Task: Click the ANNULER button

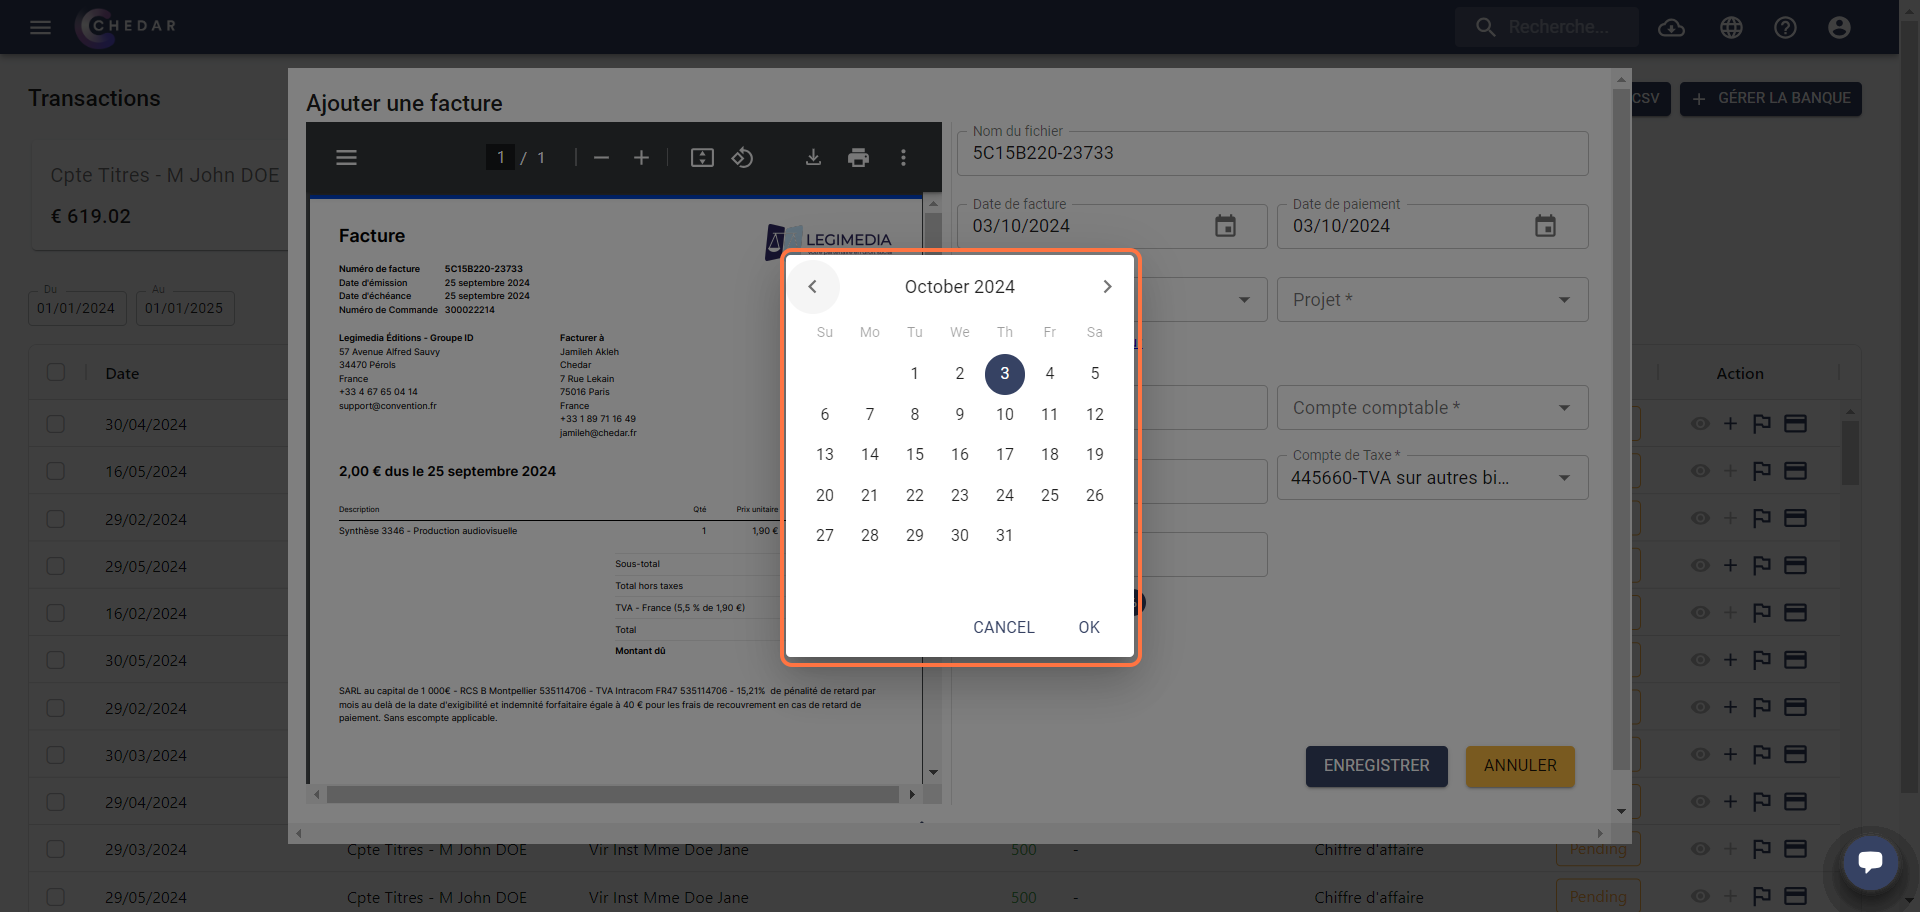Action: point(1520,766)
